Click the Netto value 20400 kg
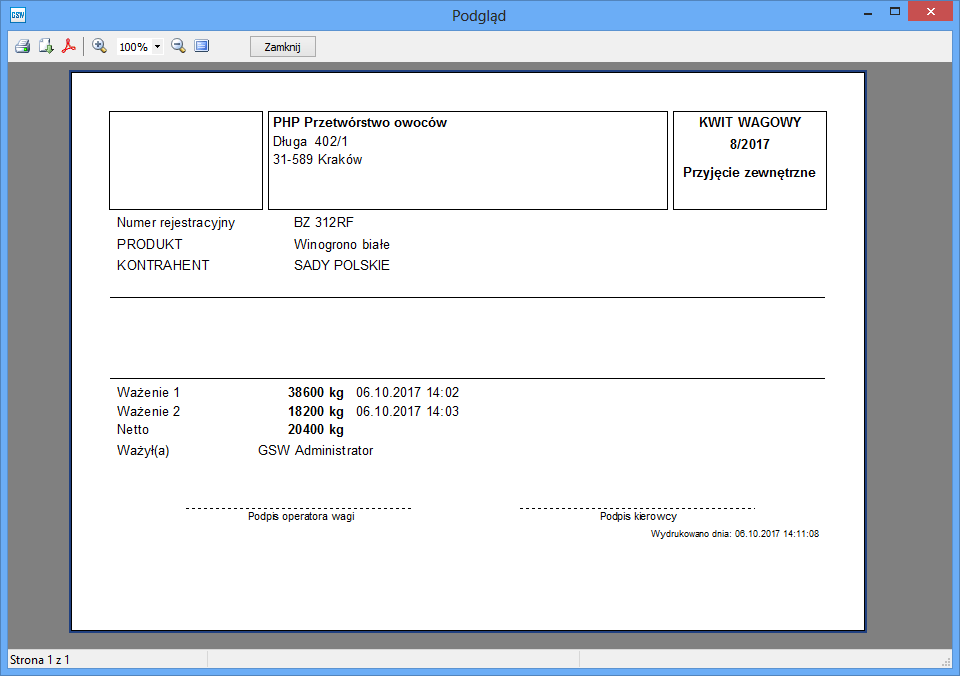The image size is (960, 676). point(315,429)
